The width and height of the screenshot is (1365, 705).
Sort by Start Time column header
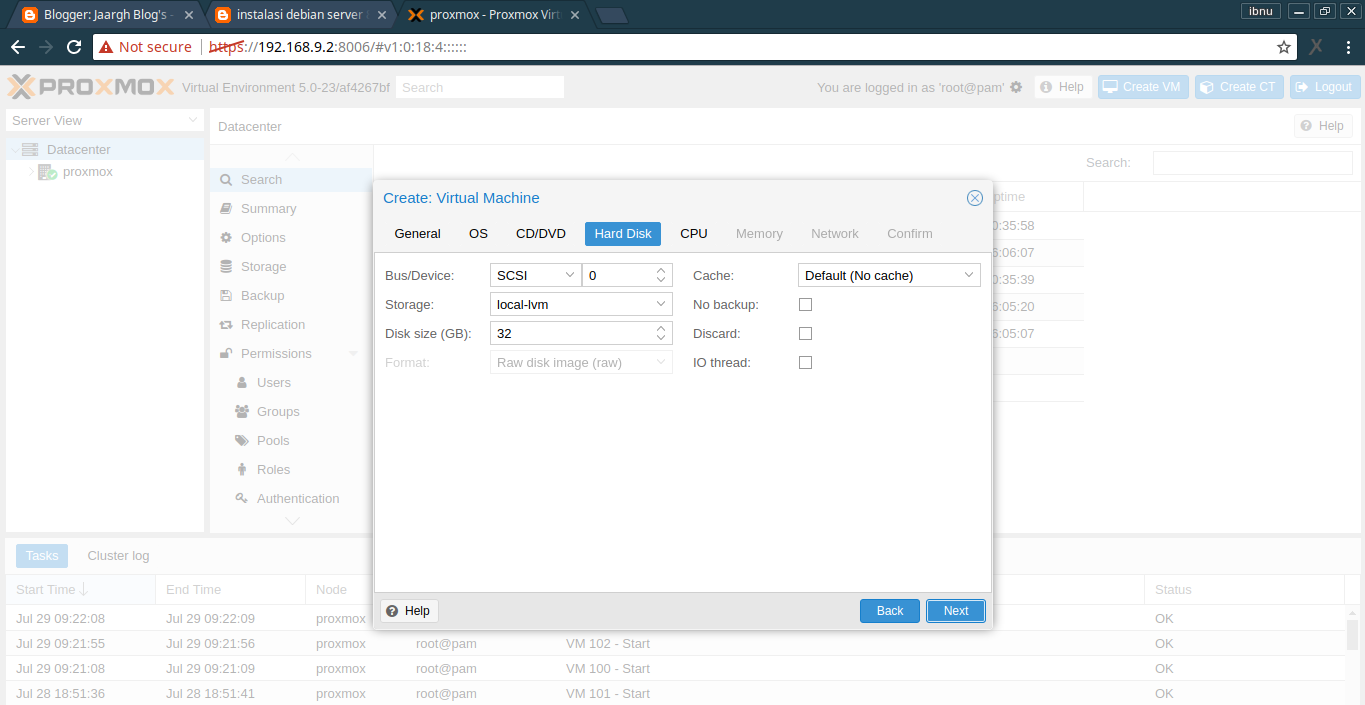[80, 590]
